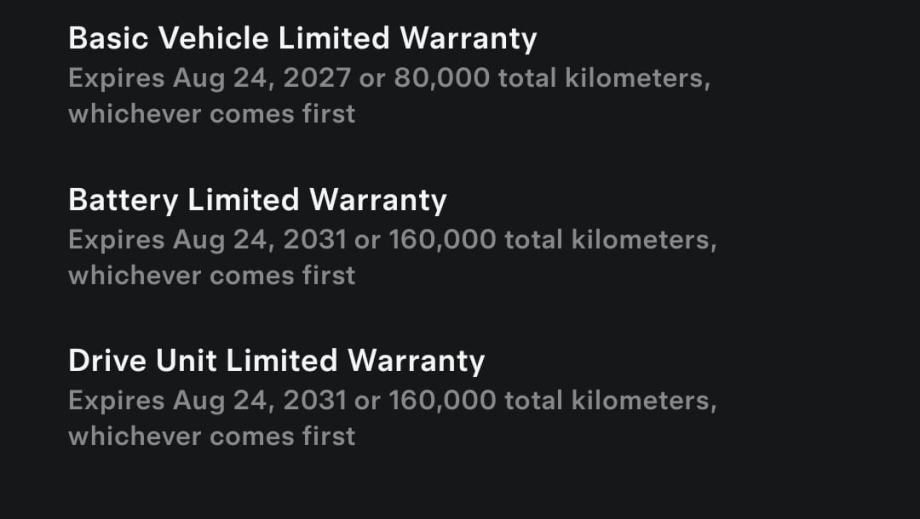Click the 'Aug 24, 2027' expiry date
The height and width of the screenshot is (519, 920).
click(x=261, y=79)
